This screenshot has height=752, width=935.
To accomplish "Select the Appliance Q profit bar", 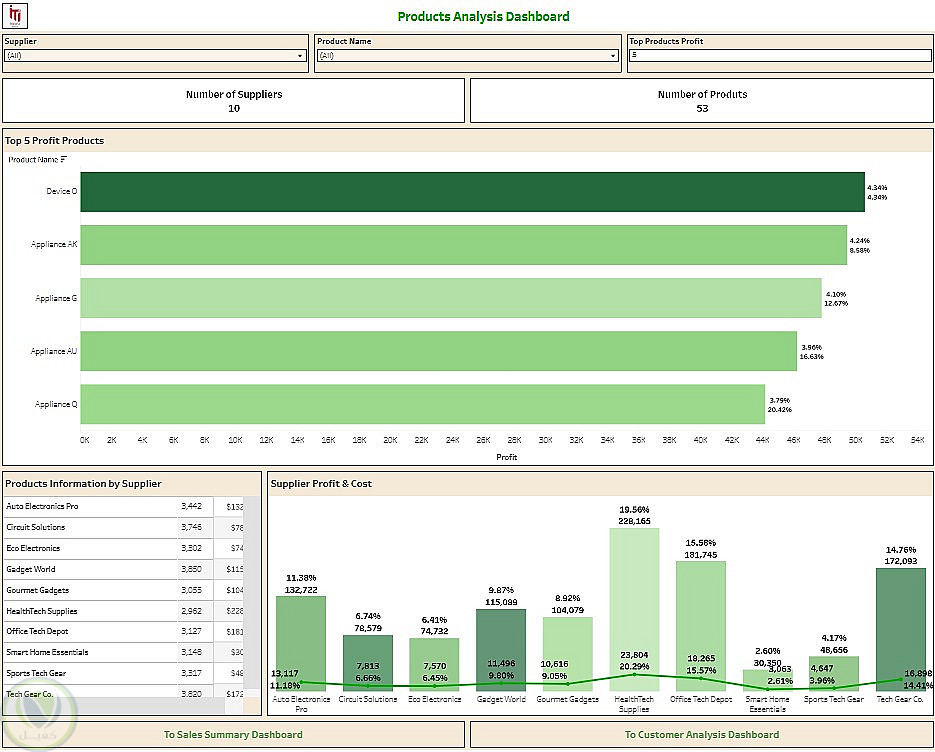I will coord(422,404).
